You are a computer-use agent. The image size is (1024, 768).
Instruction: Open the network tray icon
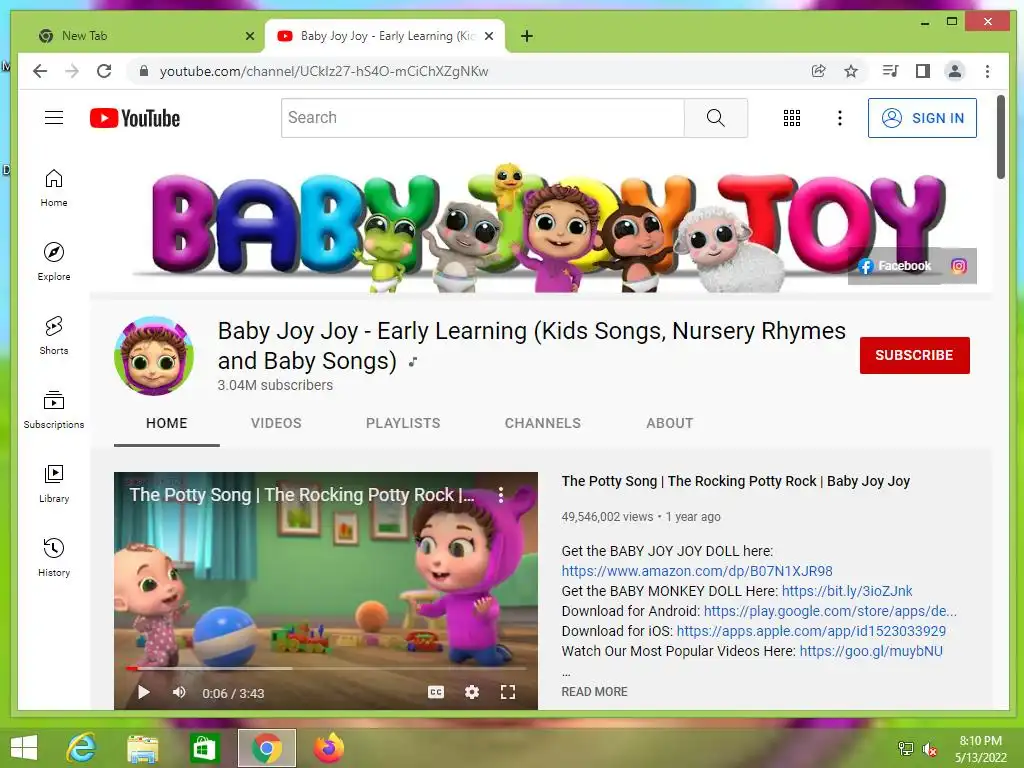pyautogui.click(x=906, y=749)
